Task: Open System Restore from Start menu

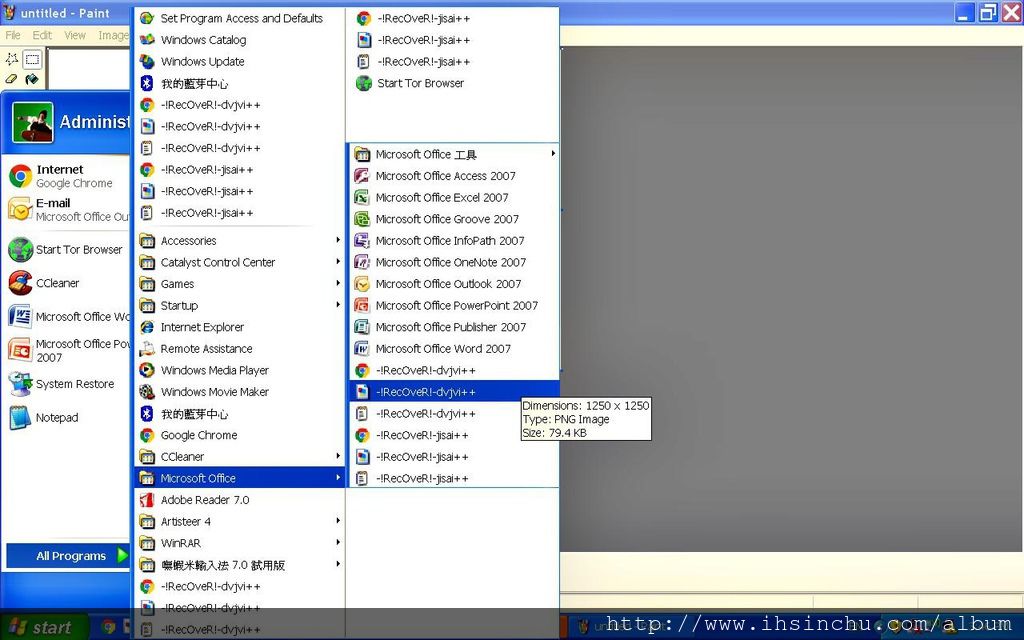Action: pyautogui.click(x=69, y=384)
